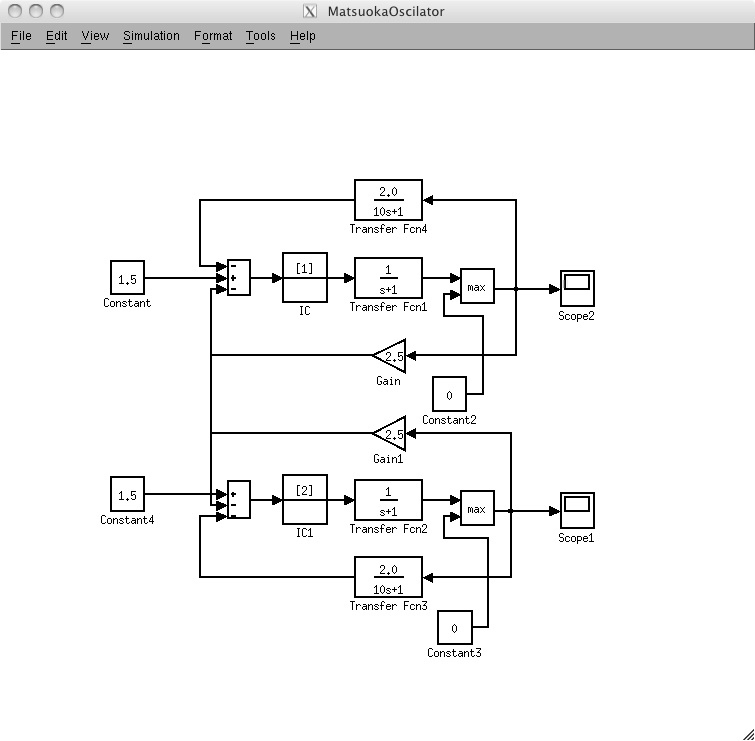Open the View menu
Screen dimensions: 755x741
click(x=96, y=36)
